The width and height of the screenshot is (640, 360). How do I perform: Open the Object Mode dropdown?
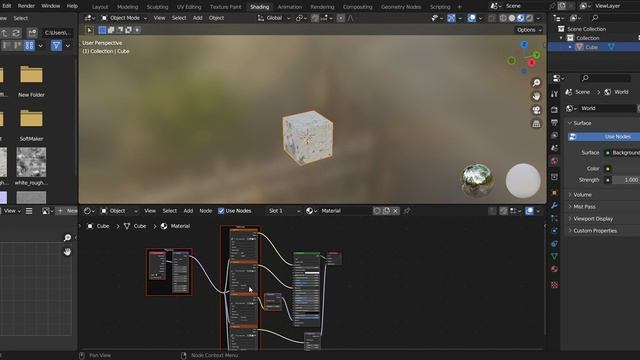tap(124, 18)
